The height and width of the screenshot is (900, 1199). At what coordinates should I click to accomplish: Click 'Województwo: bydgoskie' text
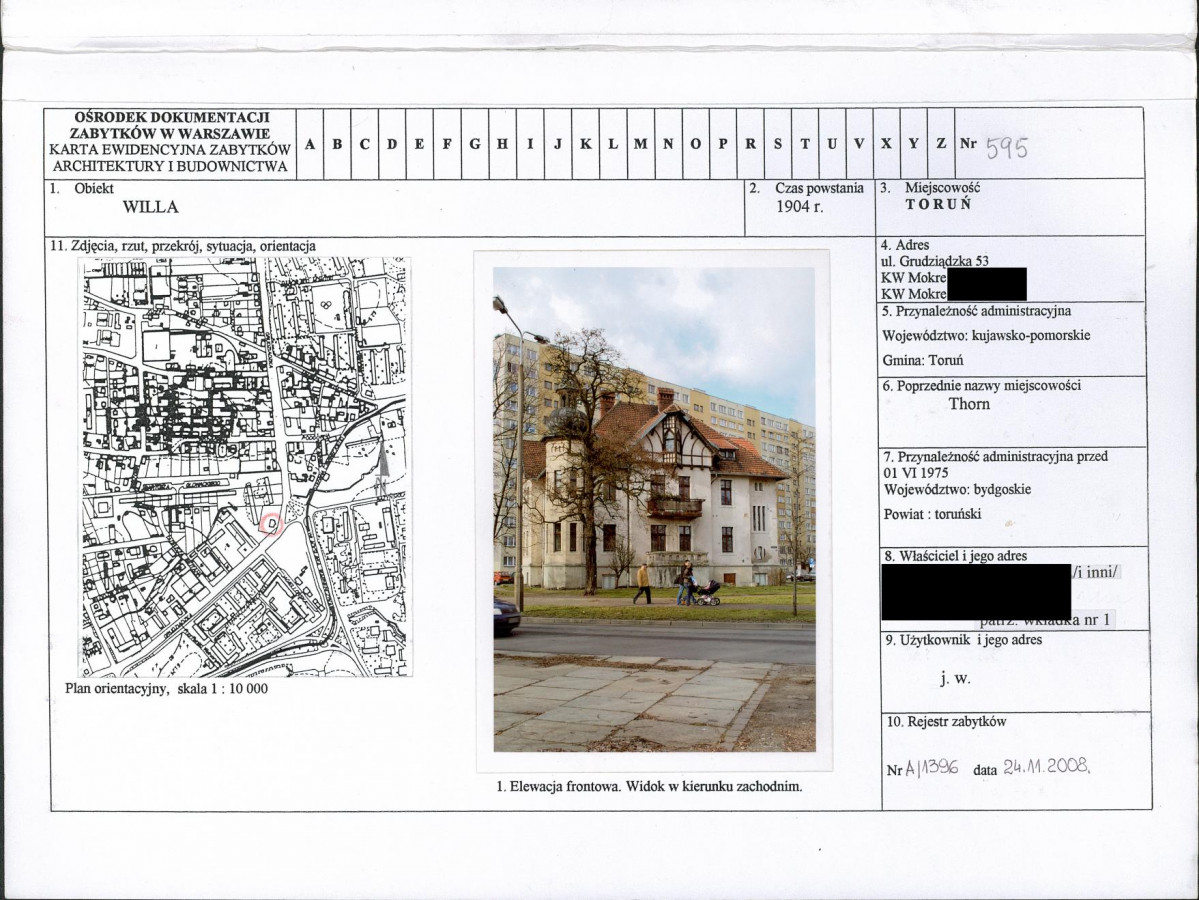(957, 489)
